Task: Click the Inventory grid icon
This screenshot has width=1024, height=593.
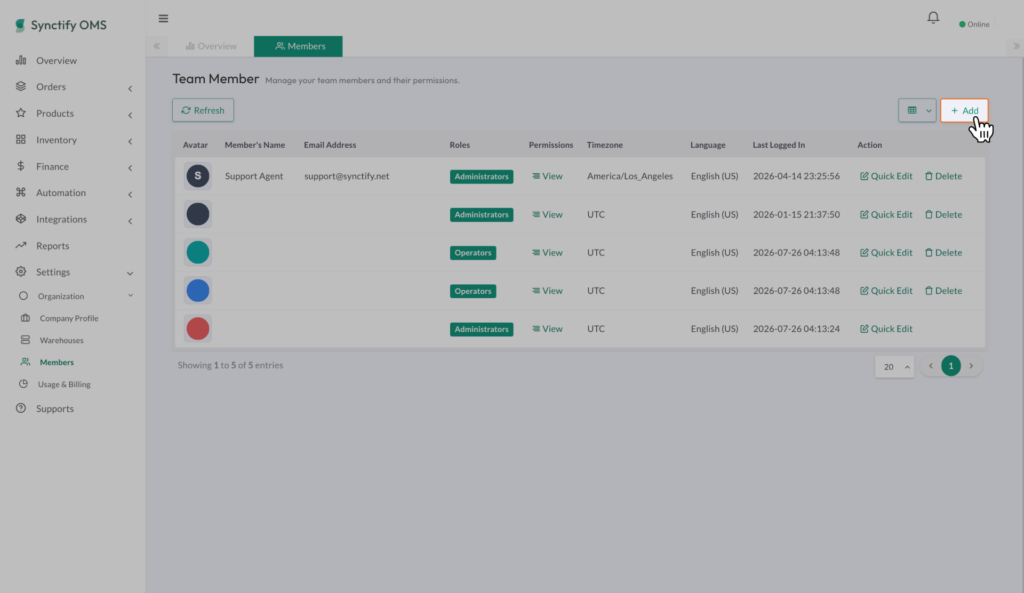Action: coord(21,140)
